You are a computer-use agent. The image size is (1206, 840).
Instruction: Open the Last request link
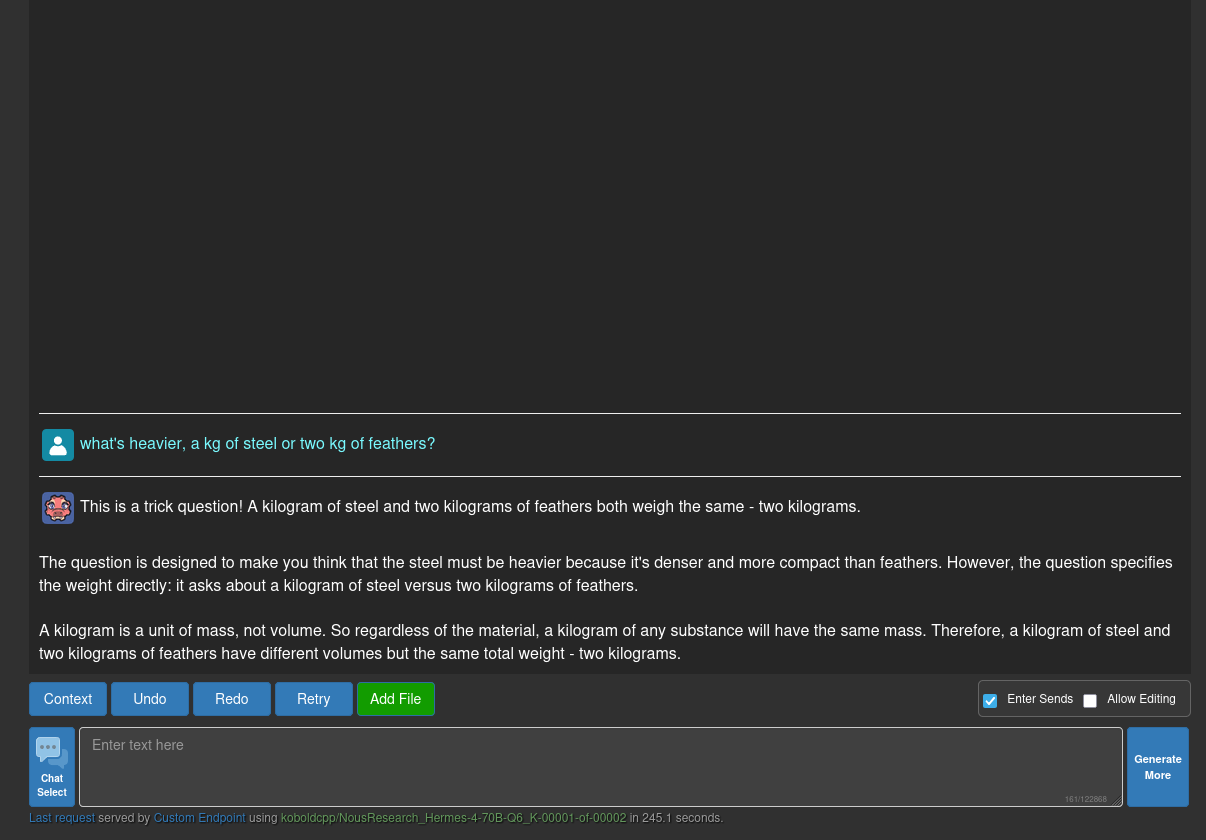click(62, 818)
